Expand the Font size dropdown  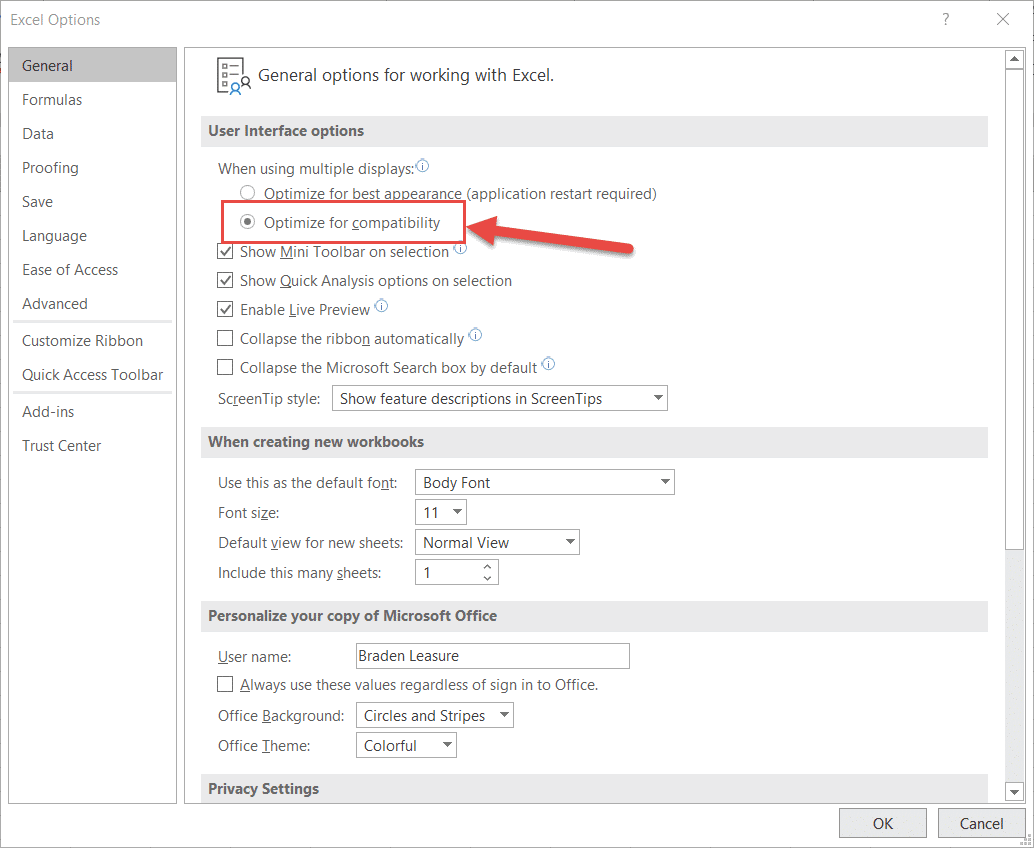pos(441,512)
